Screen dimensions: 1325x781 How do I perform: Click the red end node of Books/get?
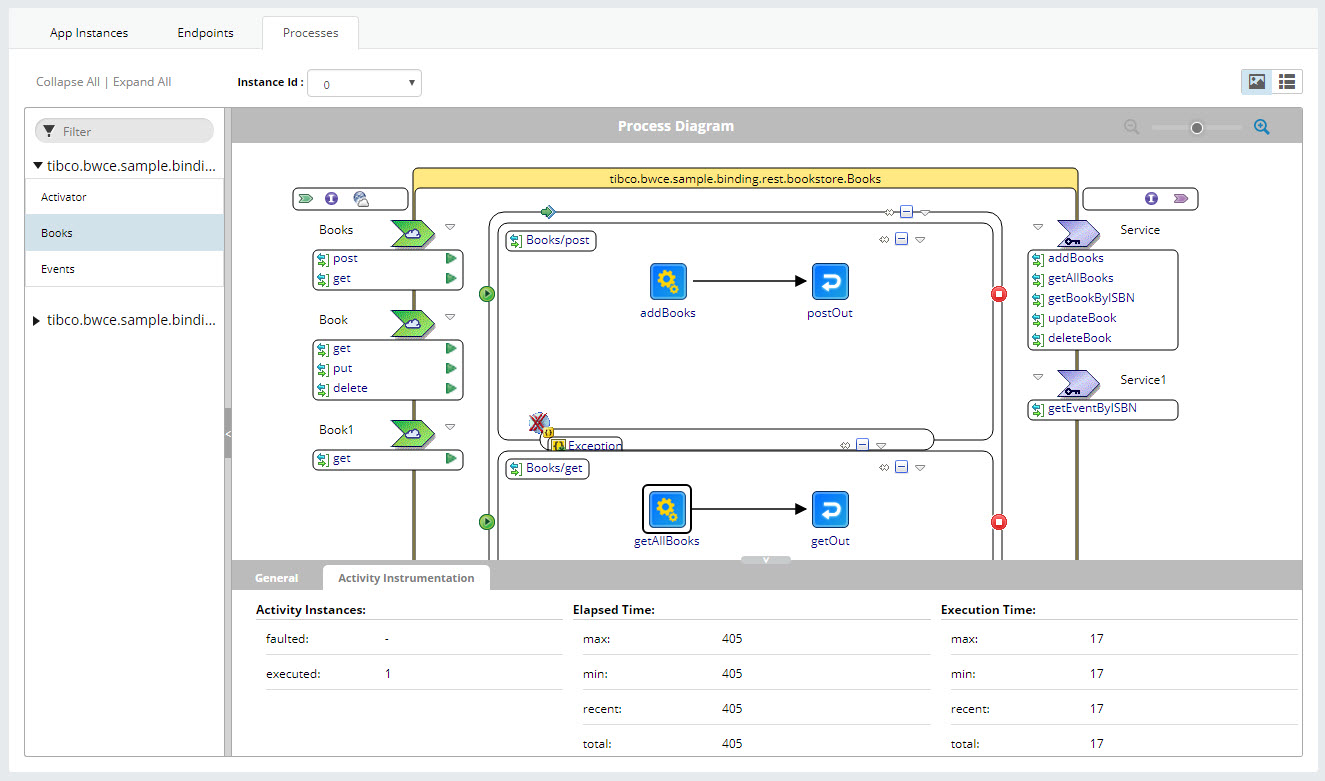point(998,521)
